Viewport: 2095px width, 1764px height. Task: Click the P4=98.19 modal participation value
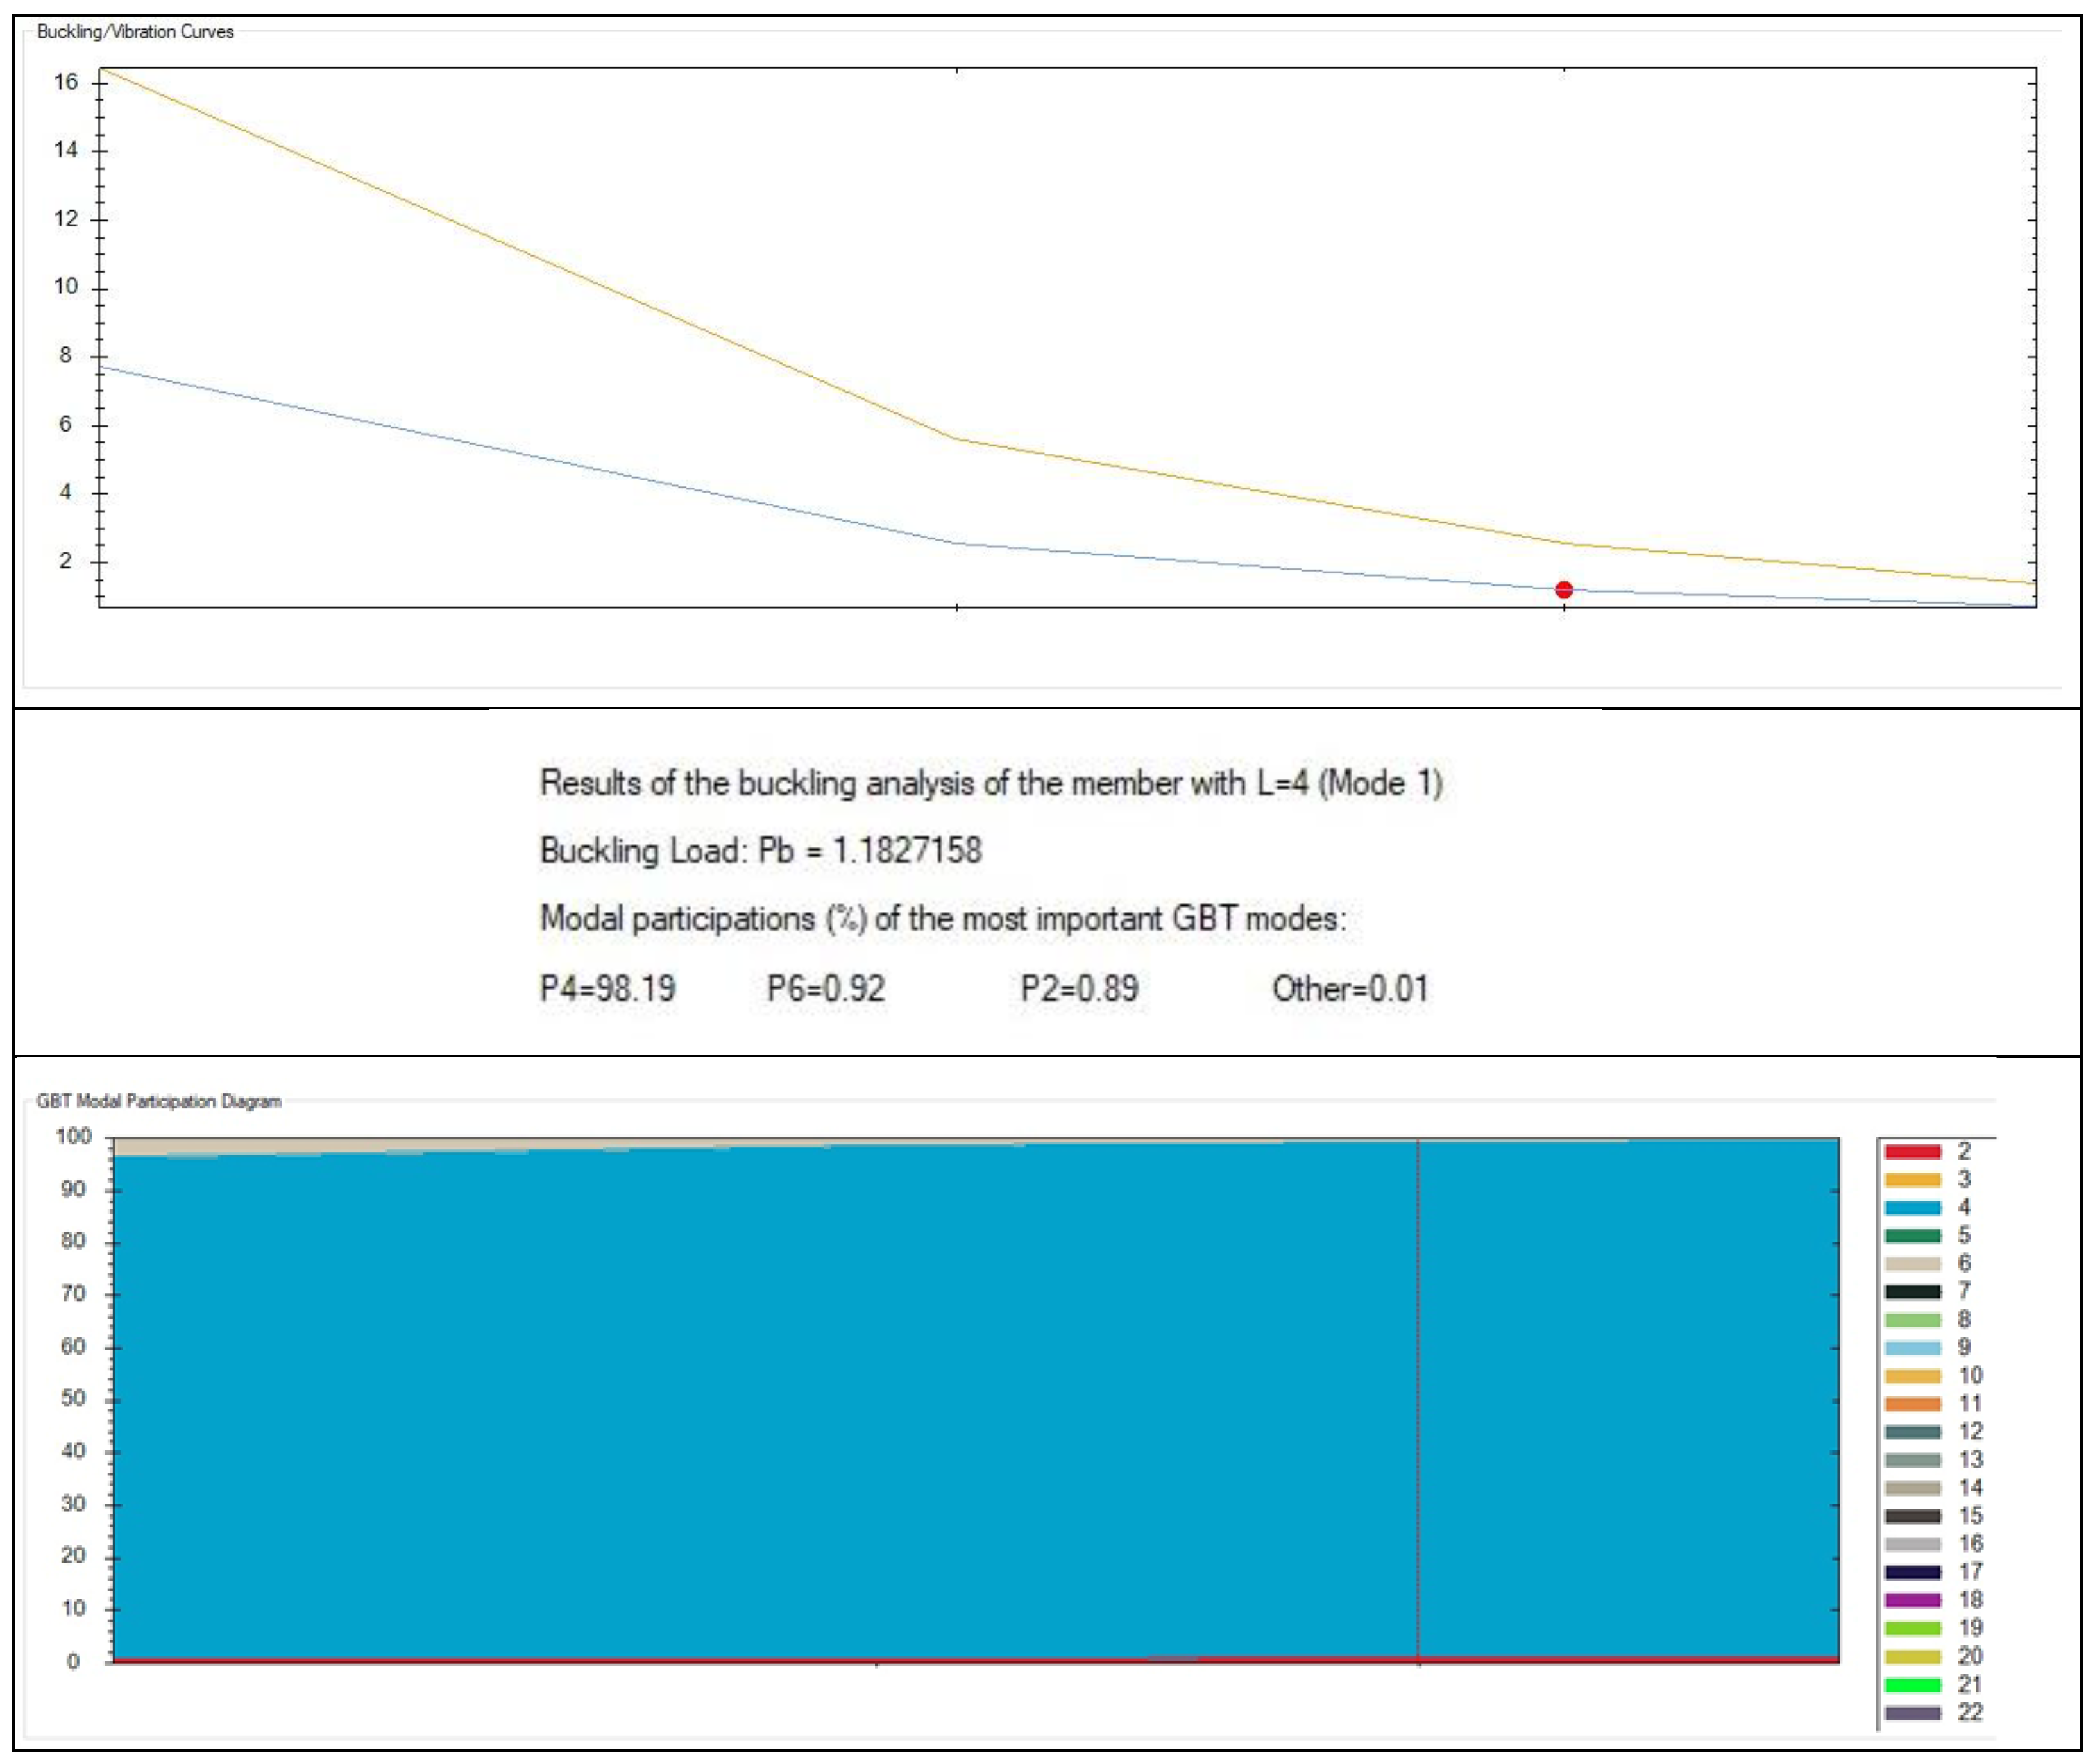607,989
